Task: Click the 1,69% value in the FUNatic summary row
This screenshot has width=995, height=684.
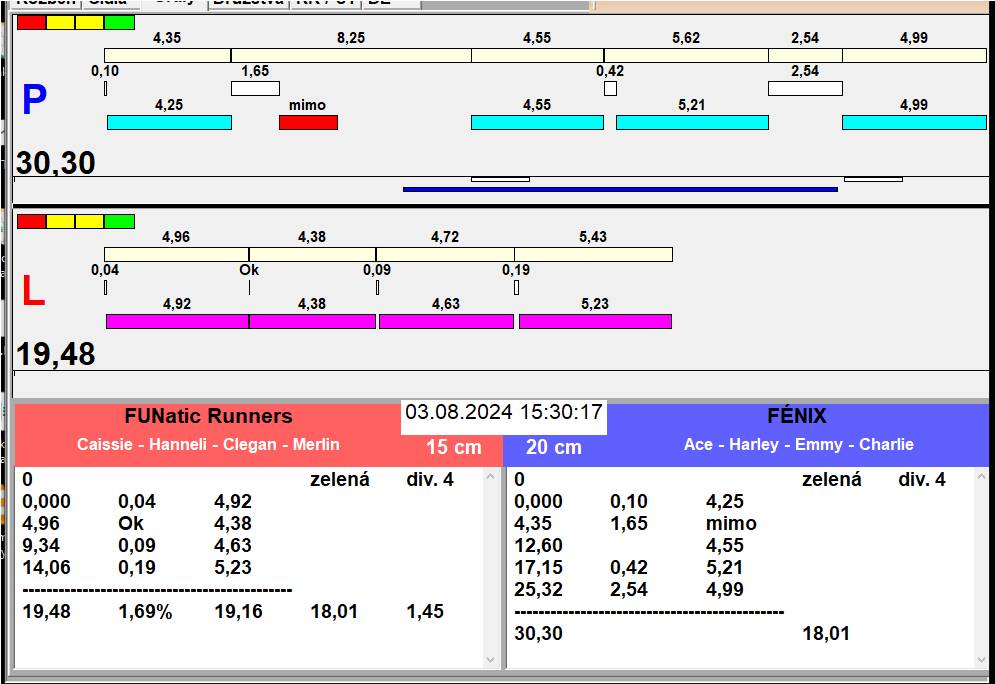Action: point(145,612)
